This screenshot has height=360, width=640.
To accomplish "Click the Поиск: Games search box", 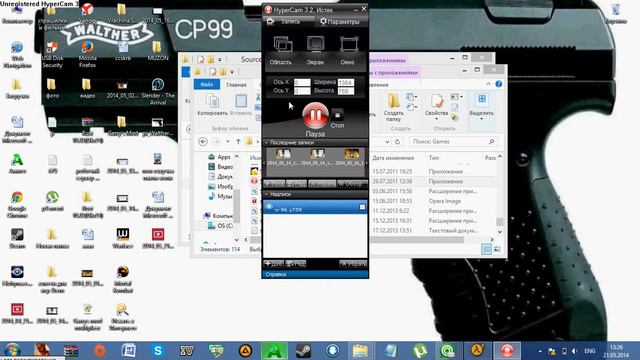I will (452, 142).
